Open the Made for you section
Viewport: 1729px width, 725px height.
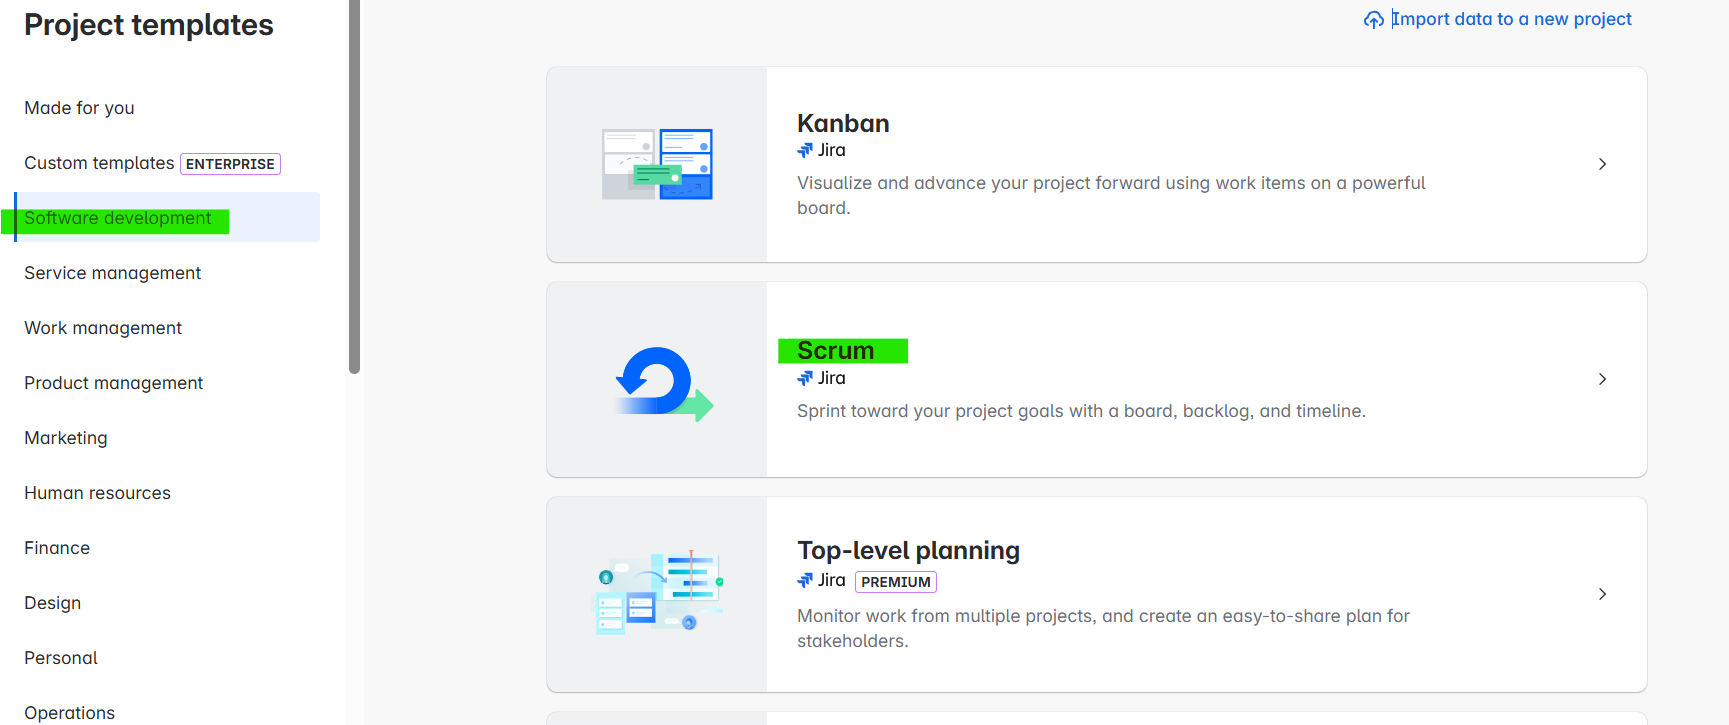pos(79,108)
